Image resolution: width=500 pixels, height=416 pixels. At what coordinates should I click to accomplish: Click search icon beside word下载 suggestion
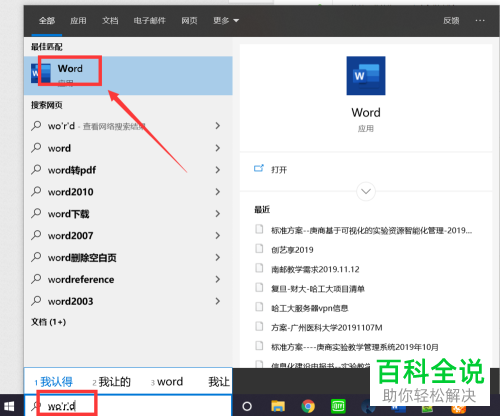(36, 213)
